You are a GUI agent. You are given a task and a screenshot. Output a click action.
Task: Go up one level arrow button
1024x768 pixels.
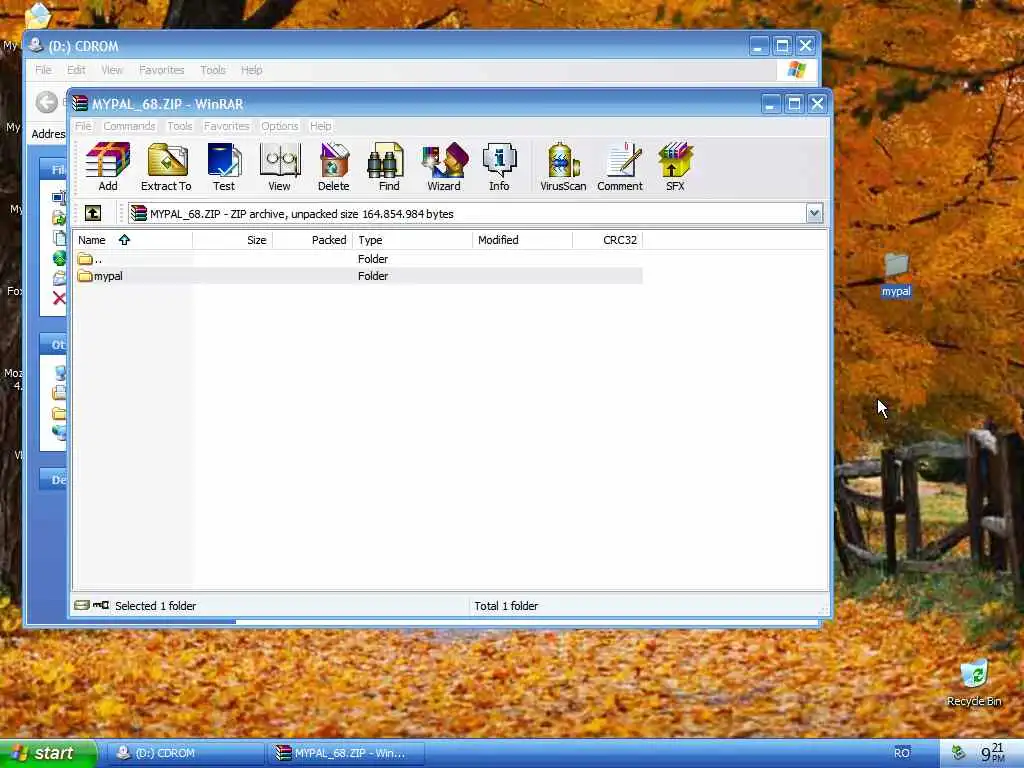click(x=93, y=213)
